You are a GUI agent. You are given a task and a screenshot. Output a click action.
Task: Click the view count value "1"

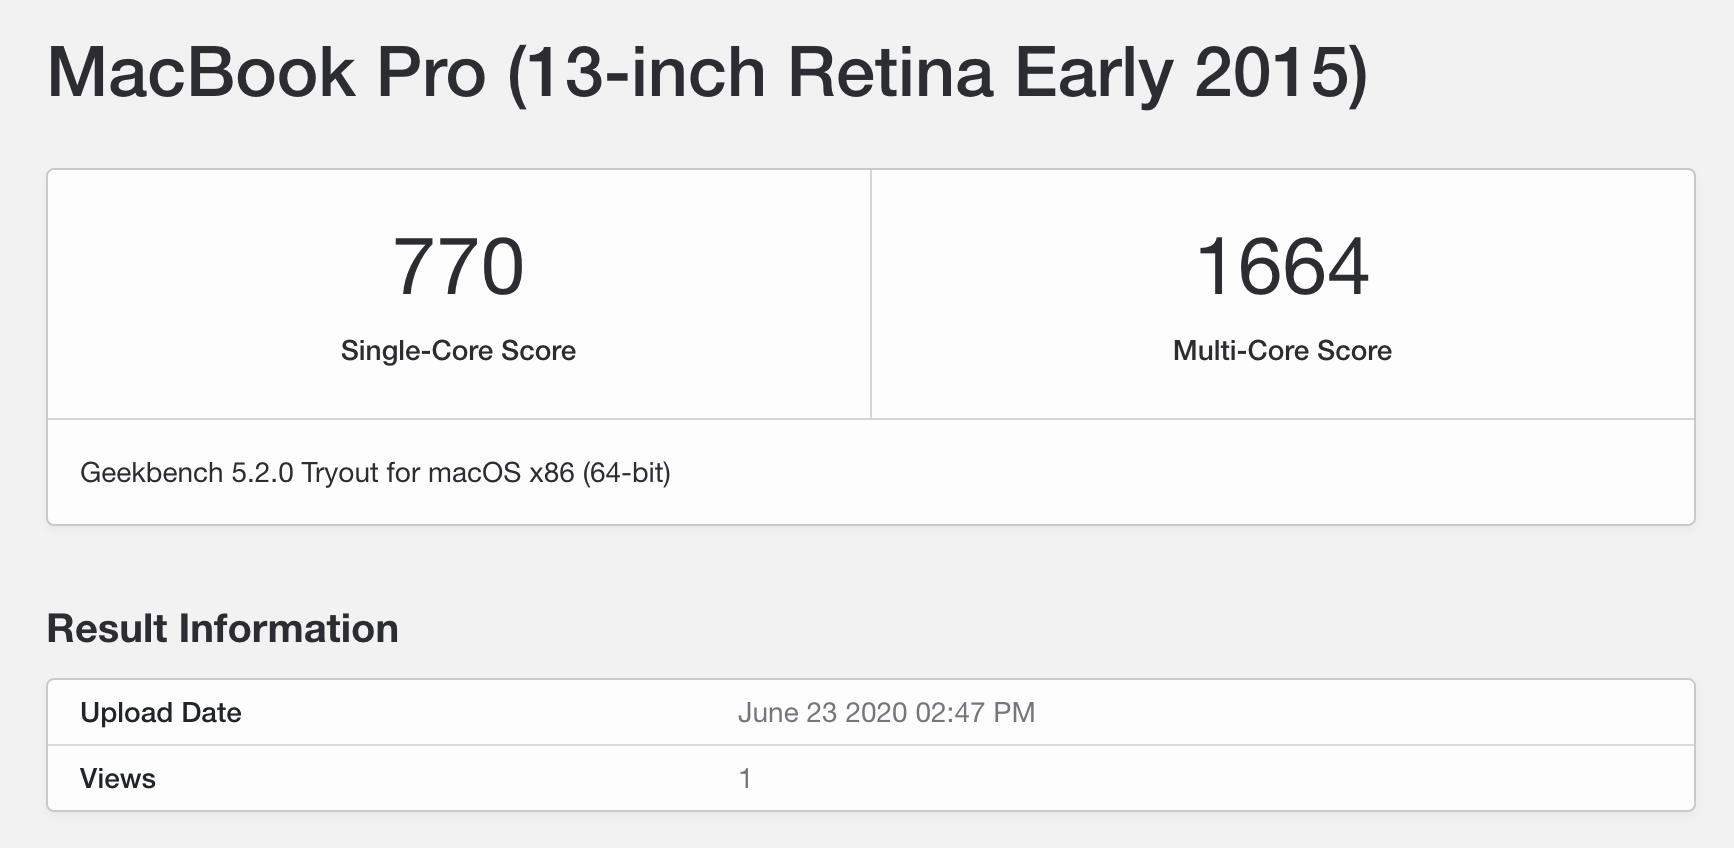click(745, 779)
